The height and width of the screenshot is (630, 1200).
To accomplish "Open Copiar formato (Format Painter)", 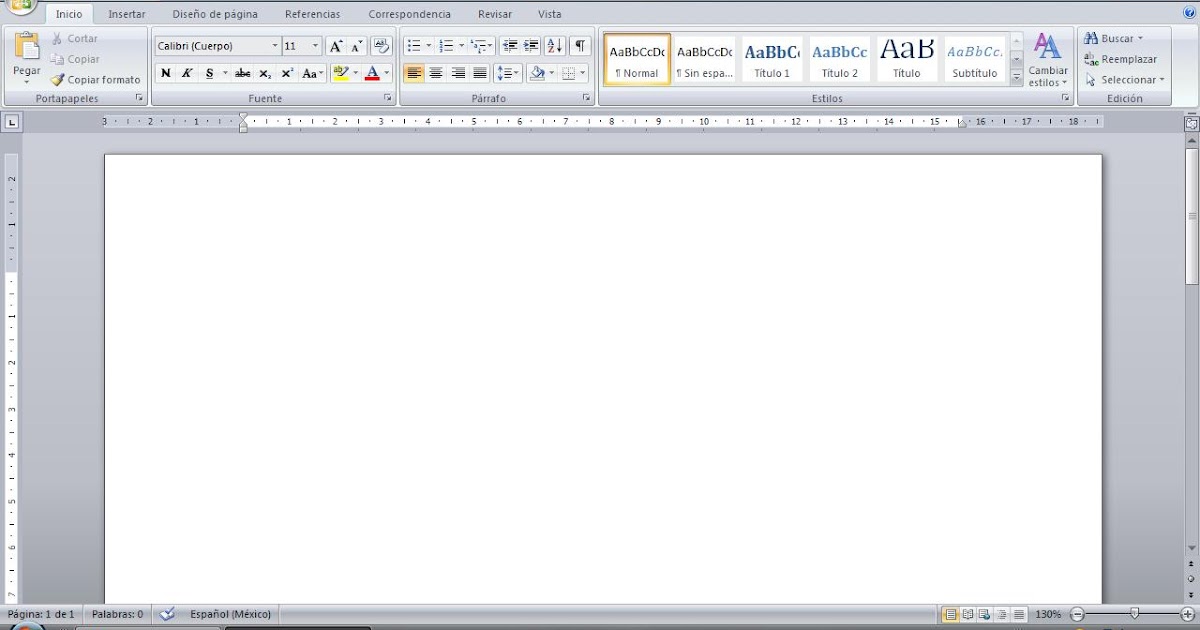I will (x=95, y=79).
